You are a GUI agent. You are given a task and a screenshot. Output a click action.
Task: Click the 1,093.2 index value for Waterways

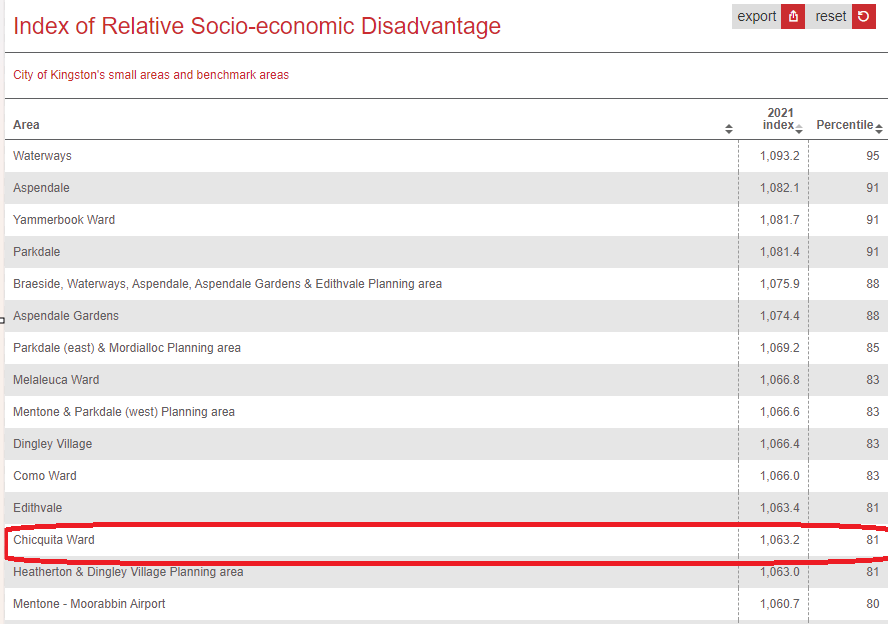click(780, 156)
